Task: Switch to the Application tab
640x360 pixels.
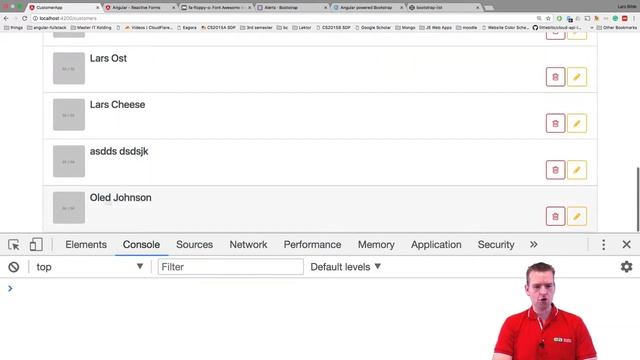Action: 436,244
